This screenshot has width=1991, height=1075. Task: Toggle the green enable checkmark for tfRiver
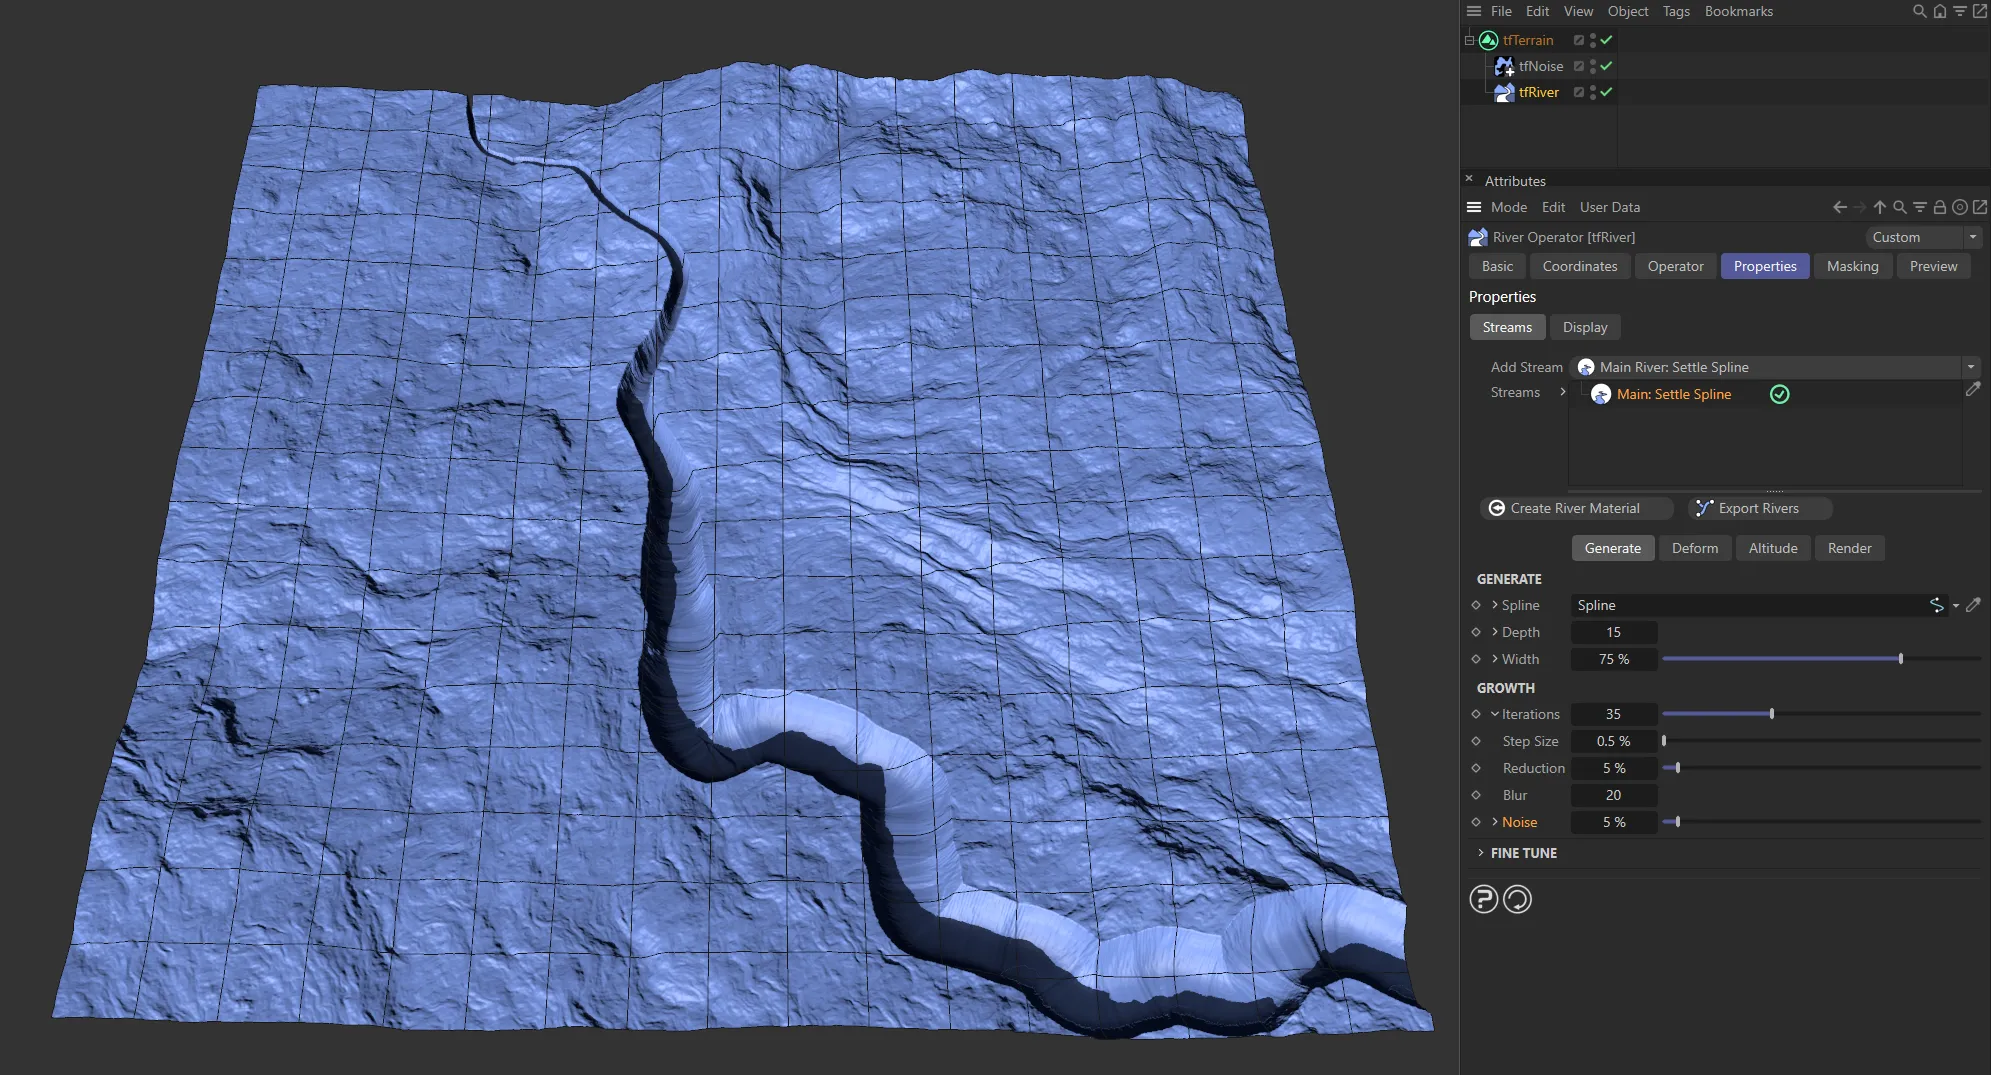1606,92
